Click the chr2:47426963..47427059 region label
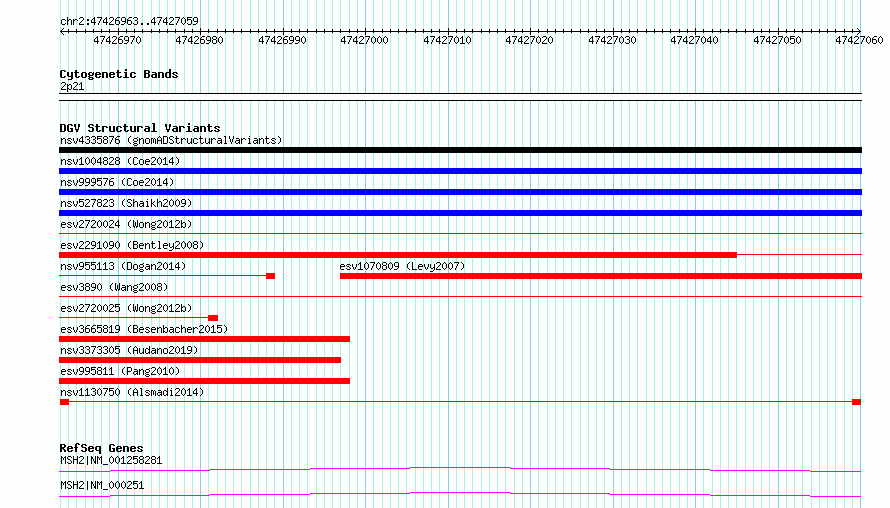The width and height of the screenshot is (890, 508). pyautogui.click(x=129, y=21)
